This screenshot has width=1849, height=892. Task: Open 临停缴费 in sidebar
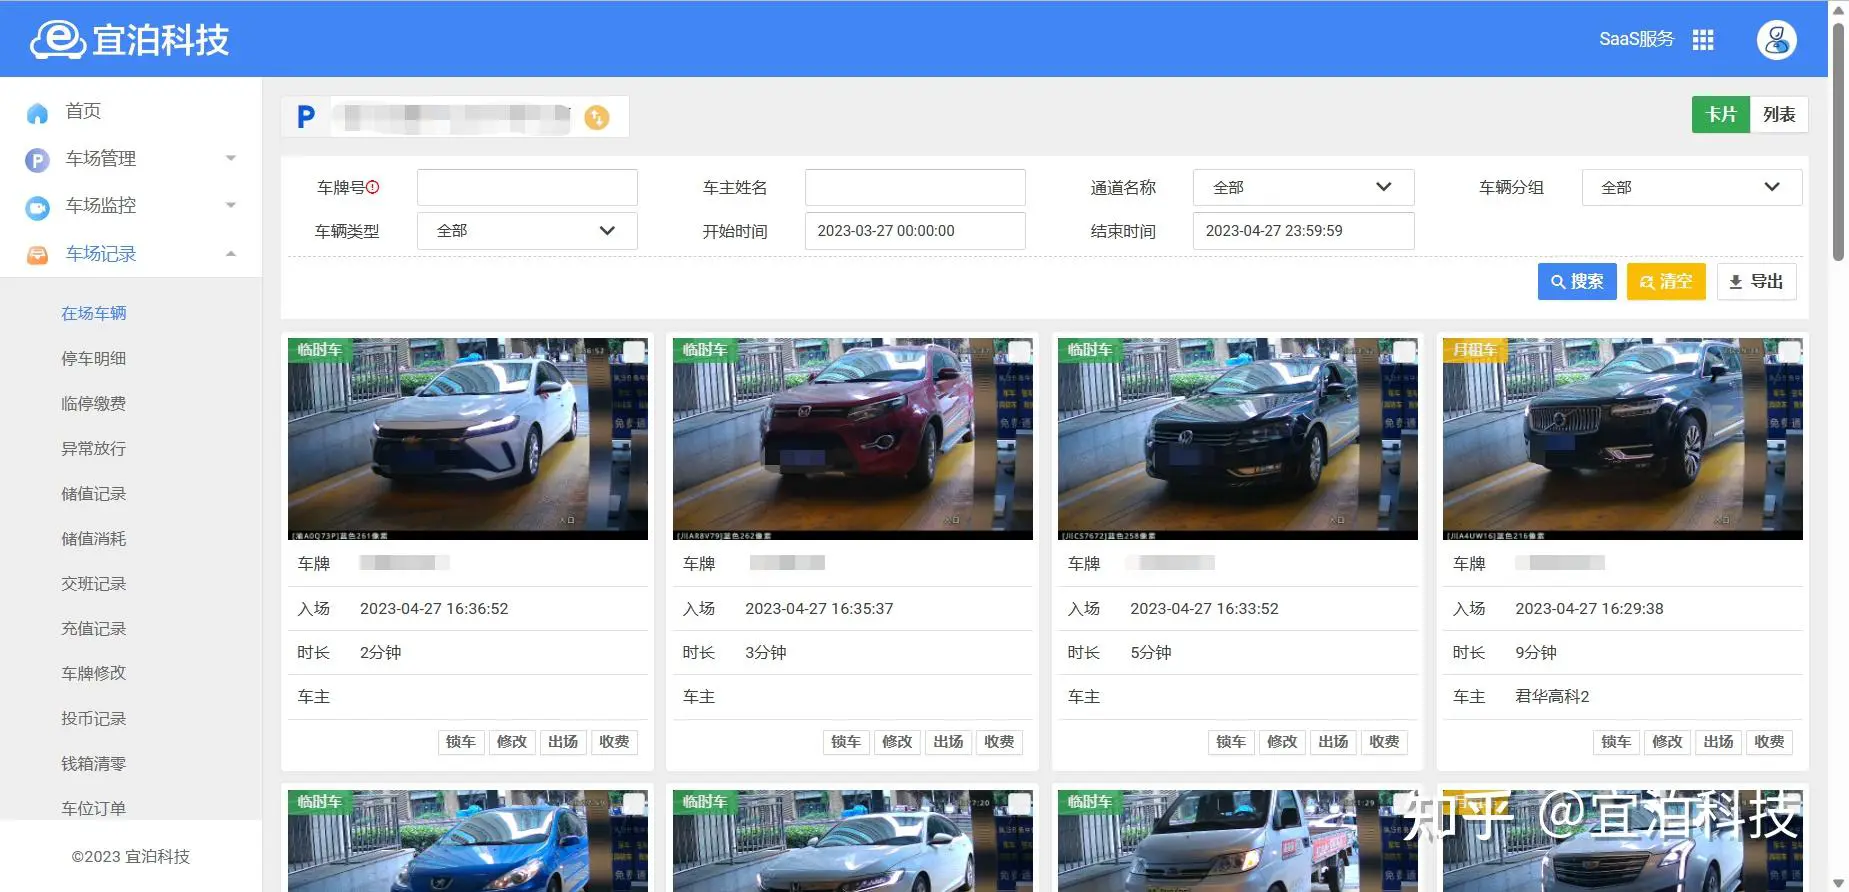click(x=94, y=403)
